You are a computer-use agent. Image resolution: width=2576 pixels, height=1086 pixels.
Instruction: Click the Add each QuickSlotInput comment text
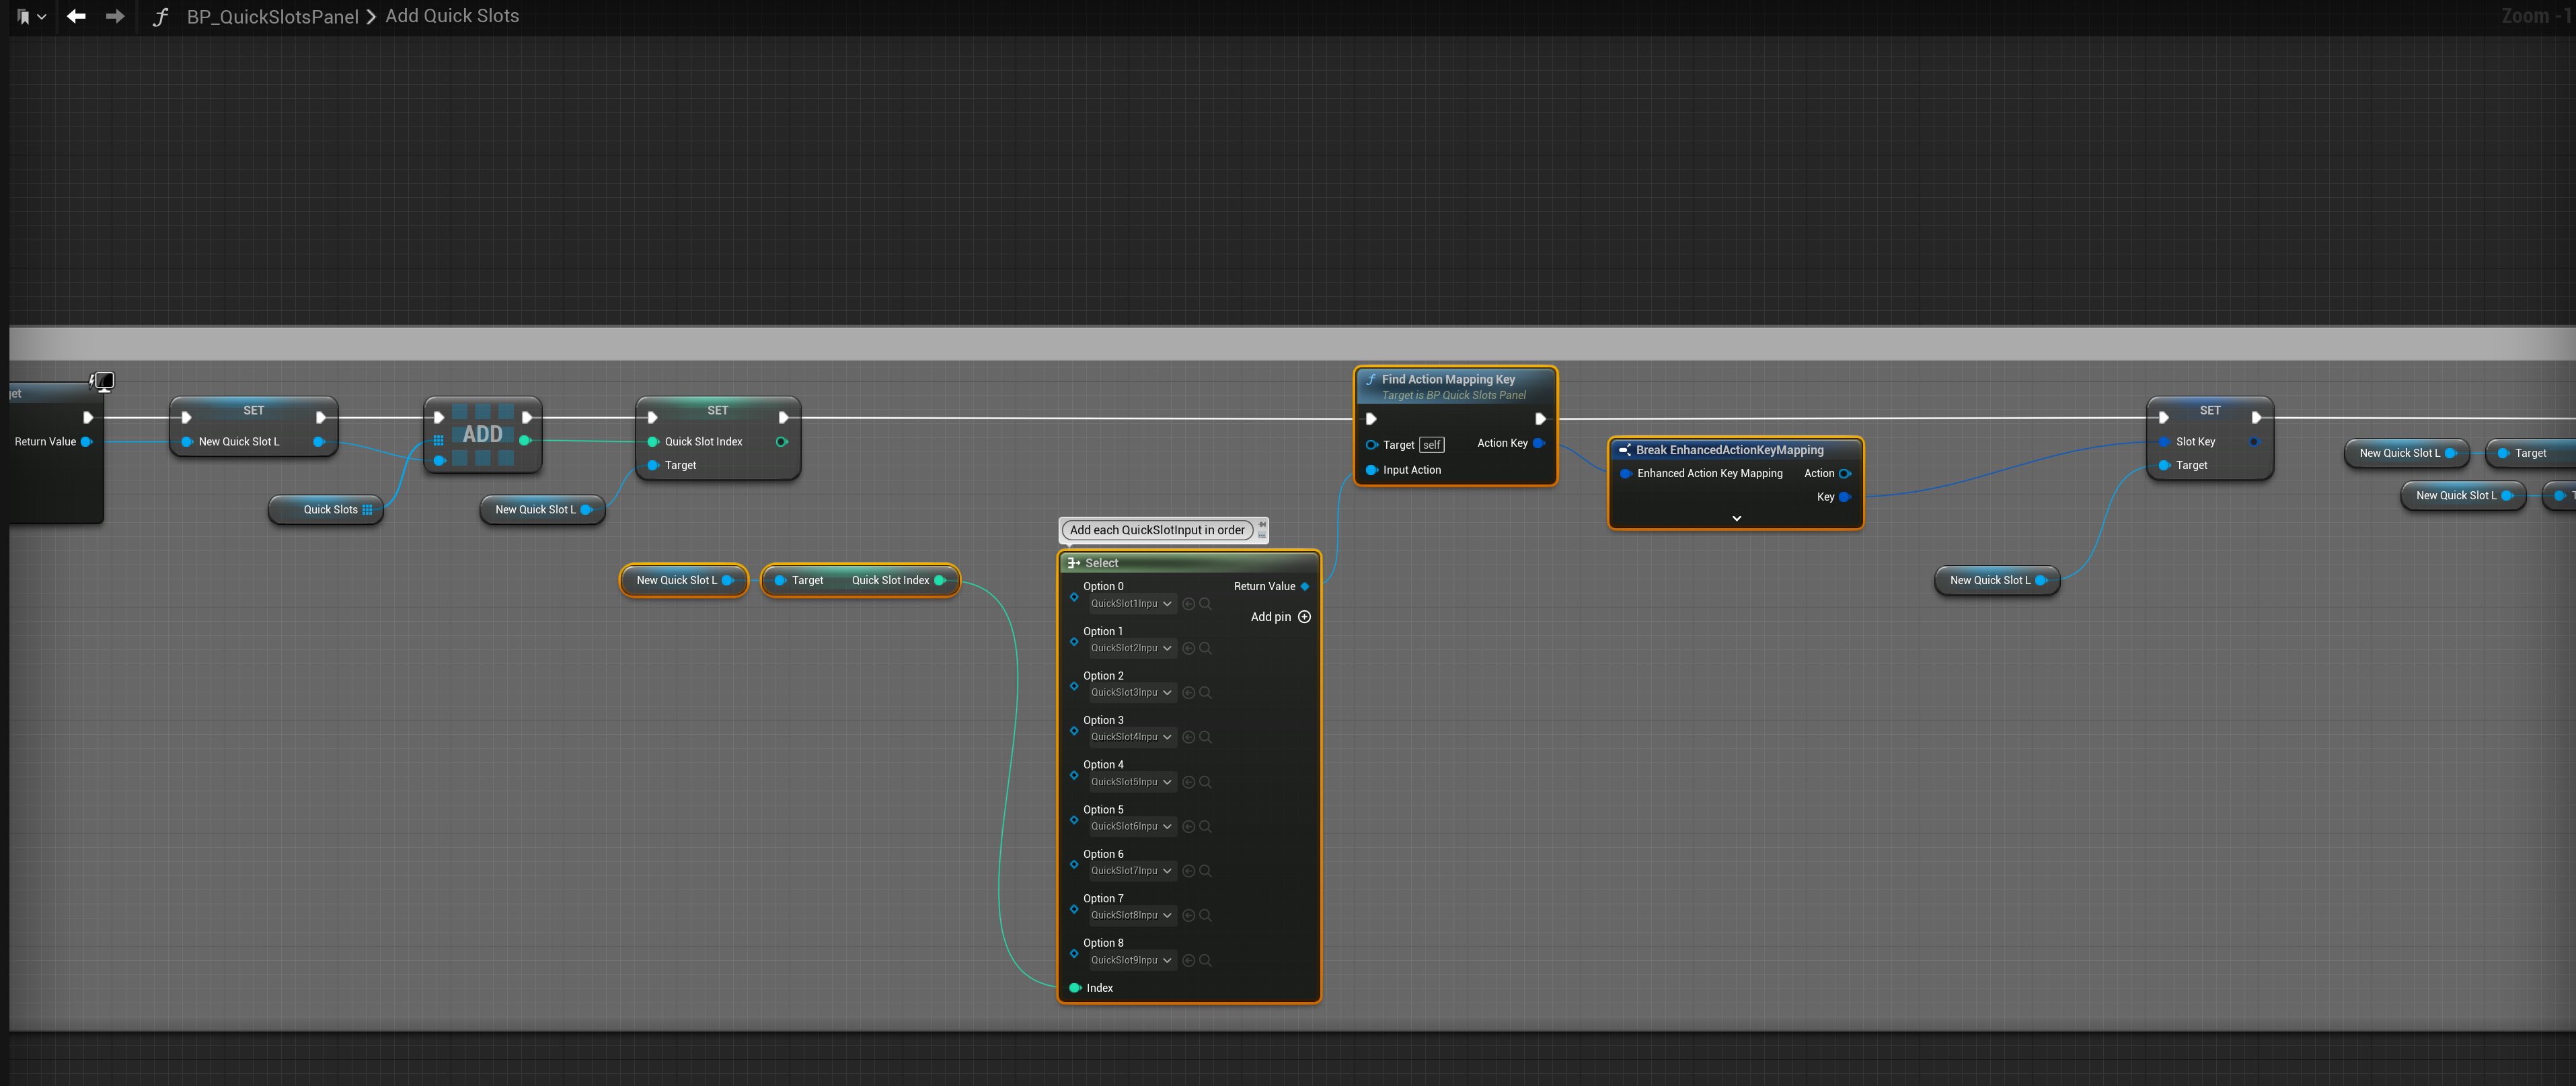1157,530
